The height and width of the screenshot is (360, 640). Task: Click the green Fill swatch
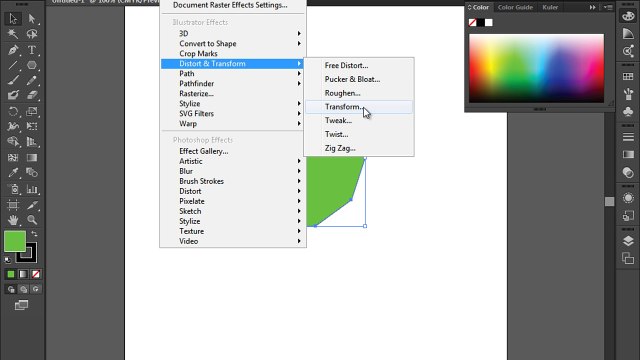pos(15,241)
